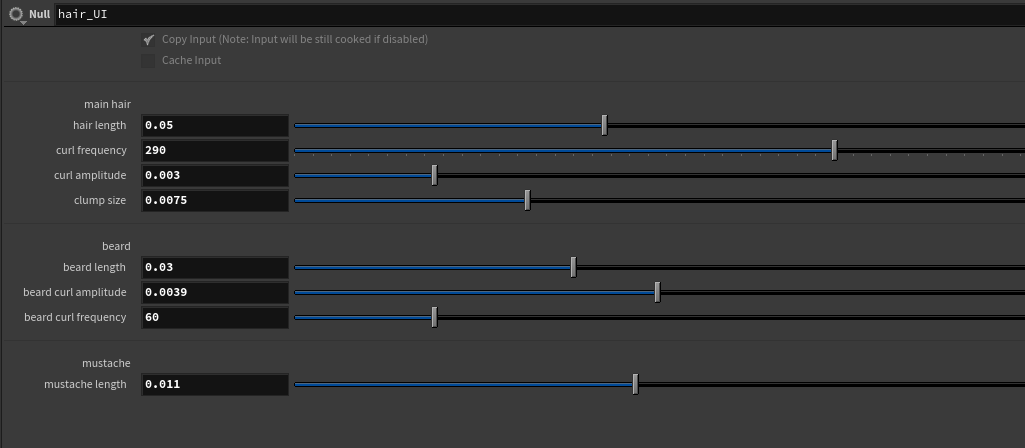Click the Null node type label
1025x448 pixels.
pos(39,14)
